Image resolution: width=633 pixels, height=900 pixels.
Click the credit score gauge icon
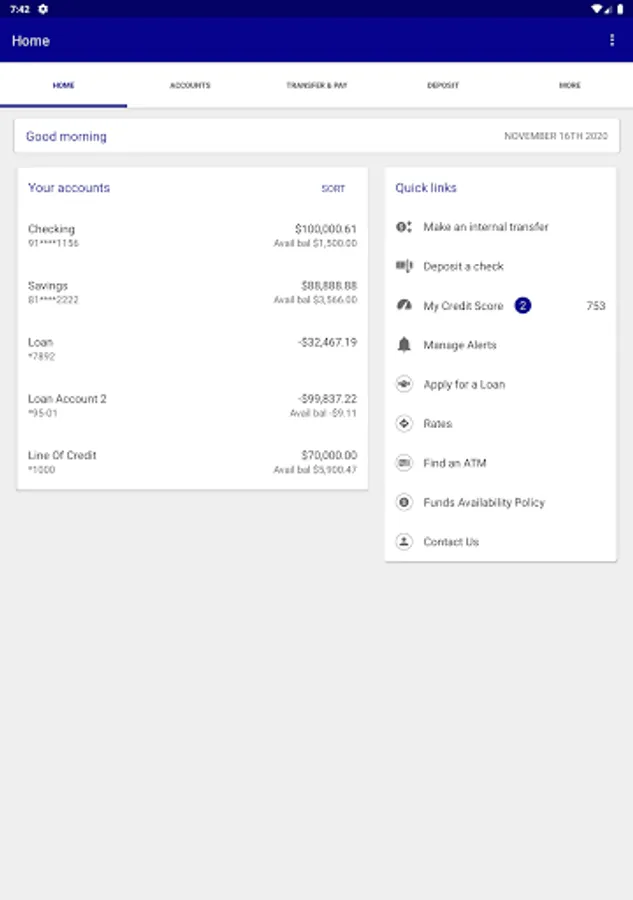click(x=404, y=305)
